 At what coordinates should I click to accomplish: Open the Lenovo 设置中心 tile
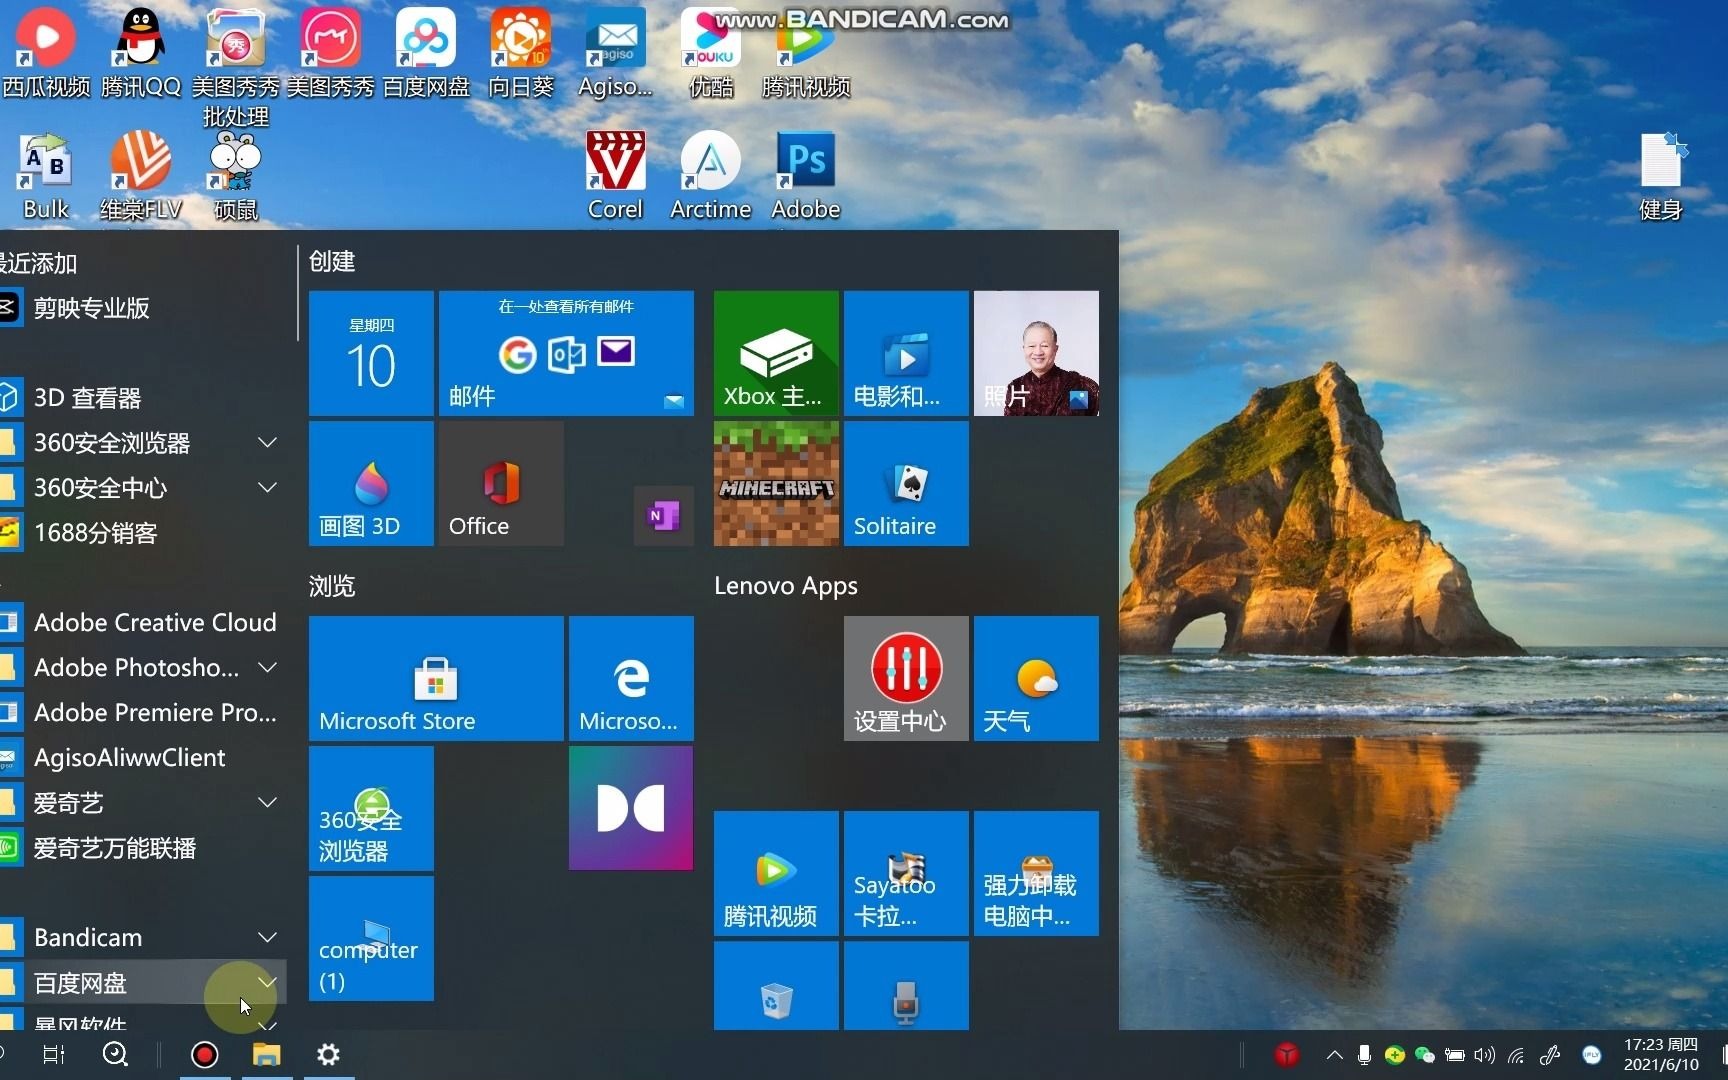[906, 678]
